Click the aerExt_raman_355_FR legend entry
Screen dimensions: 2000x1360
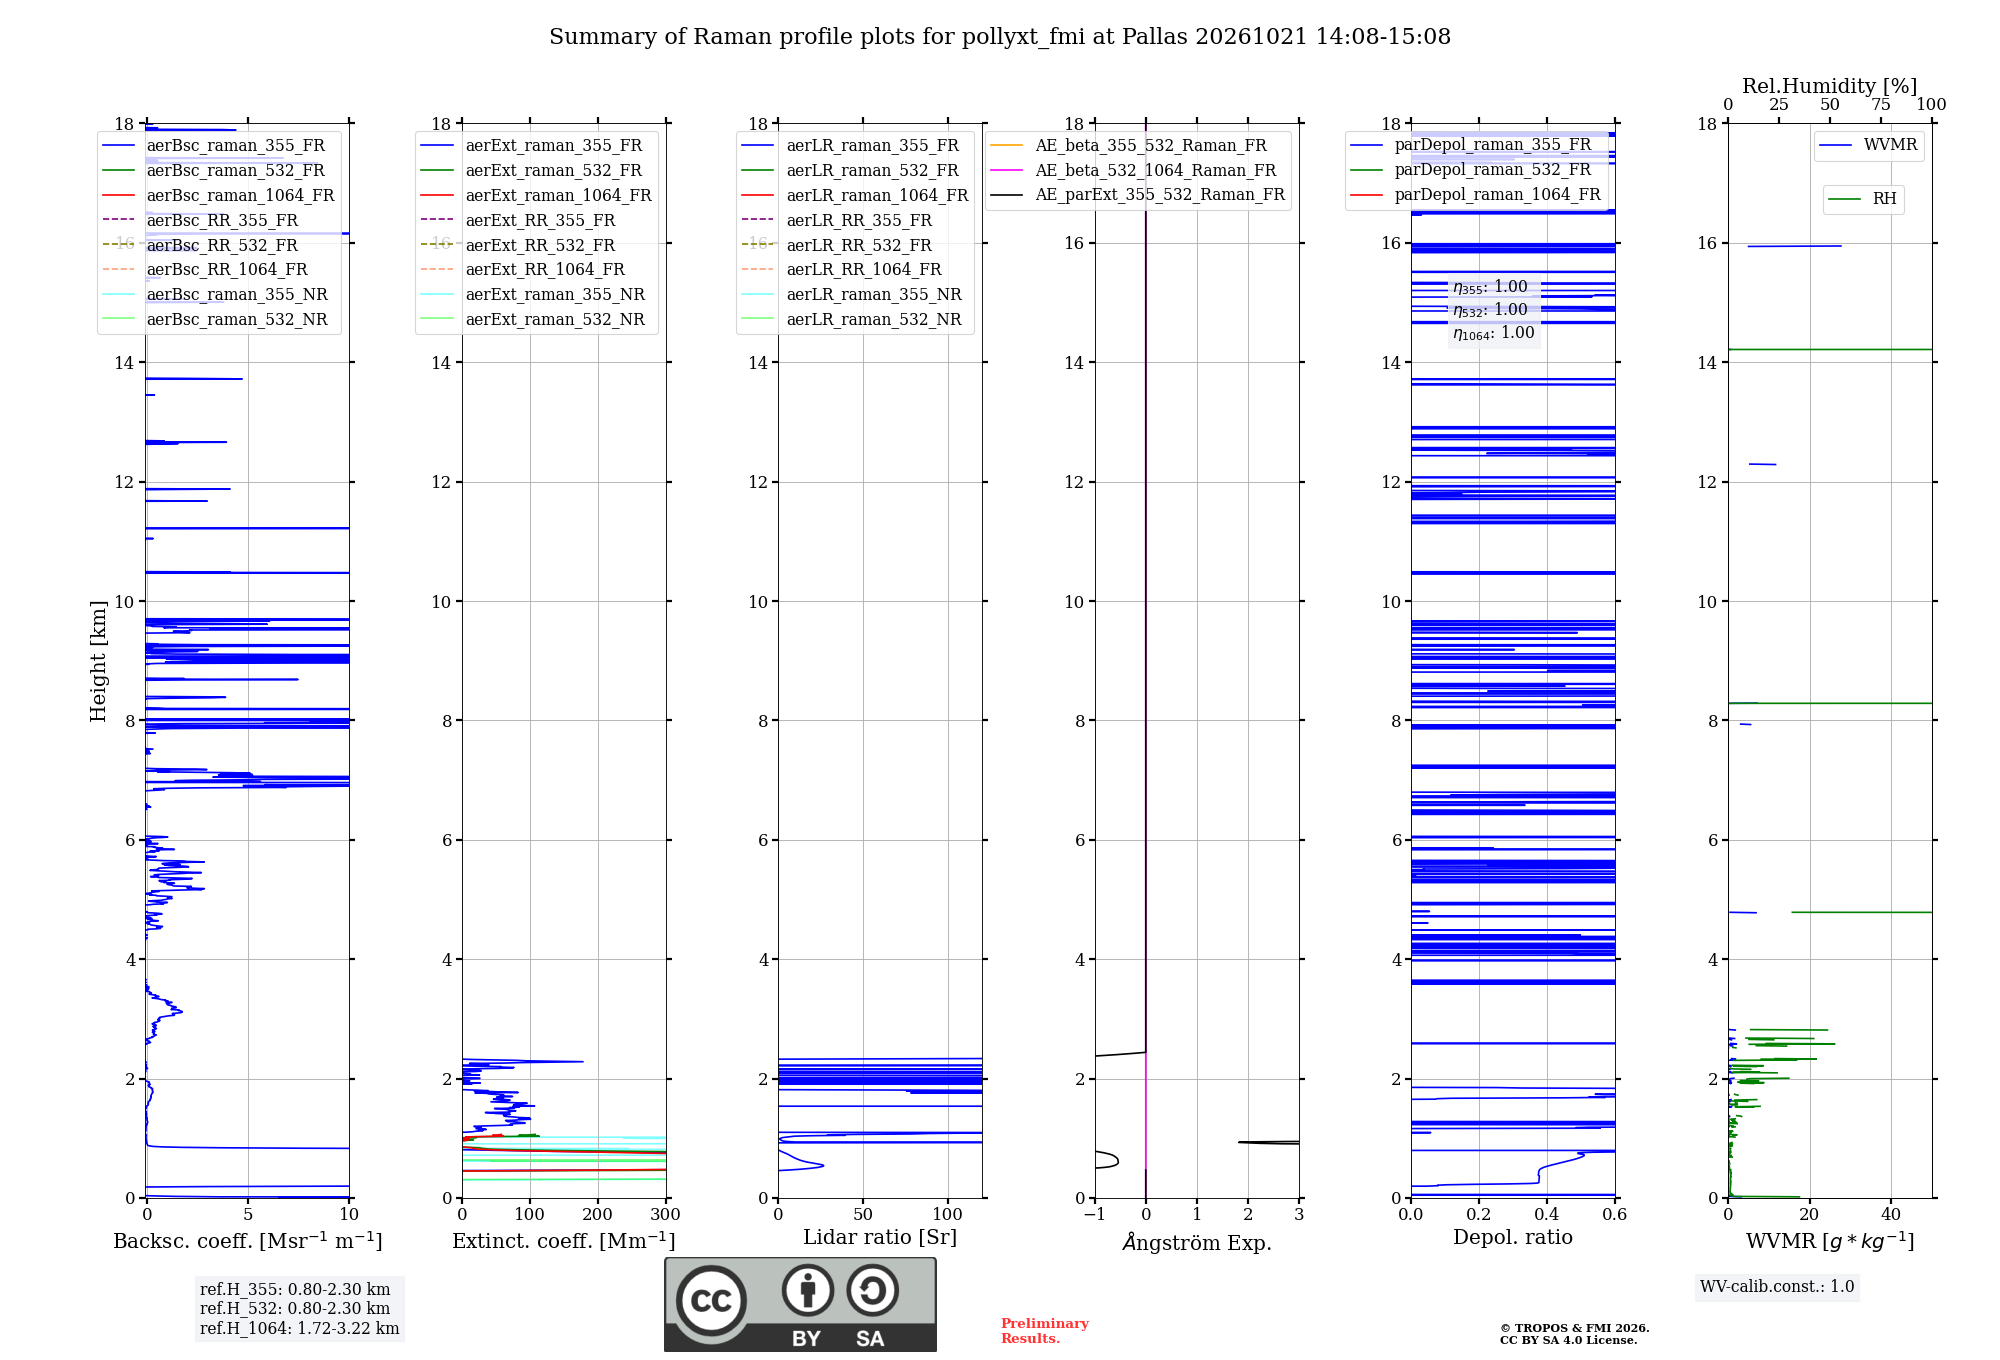click(x=532, y=145)
